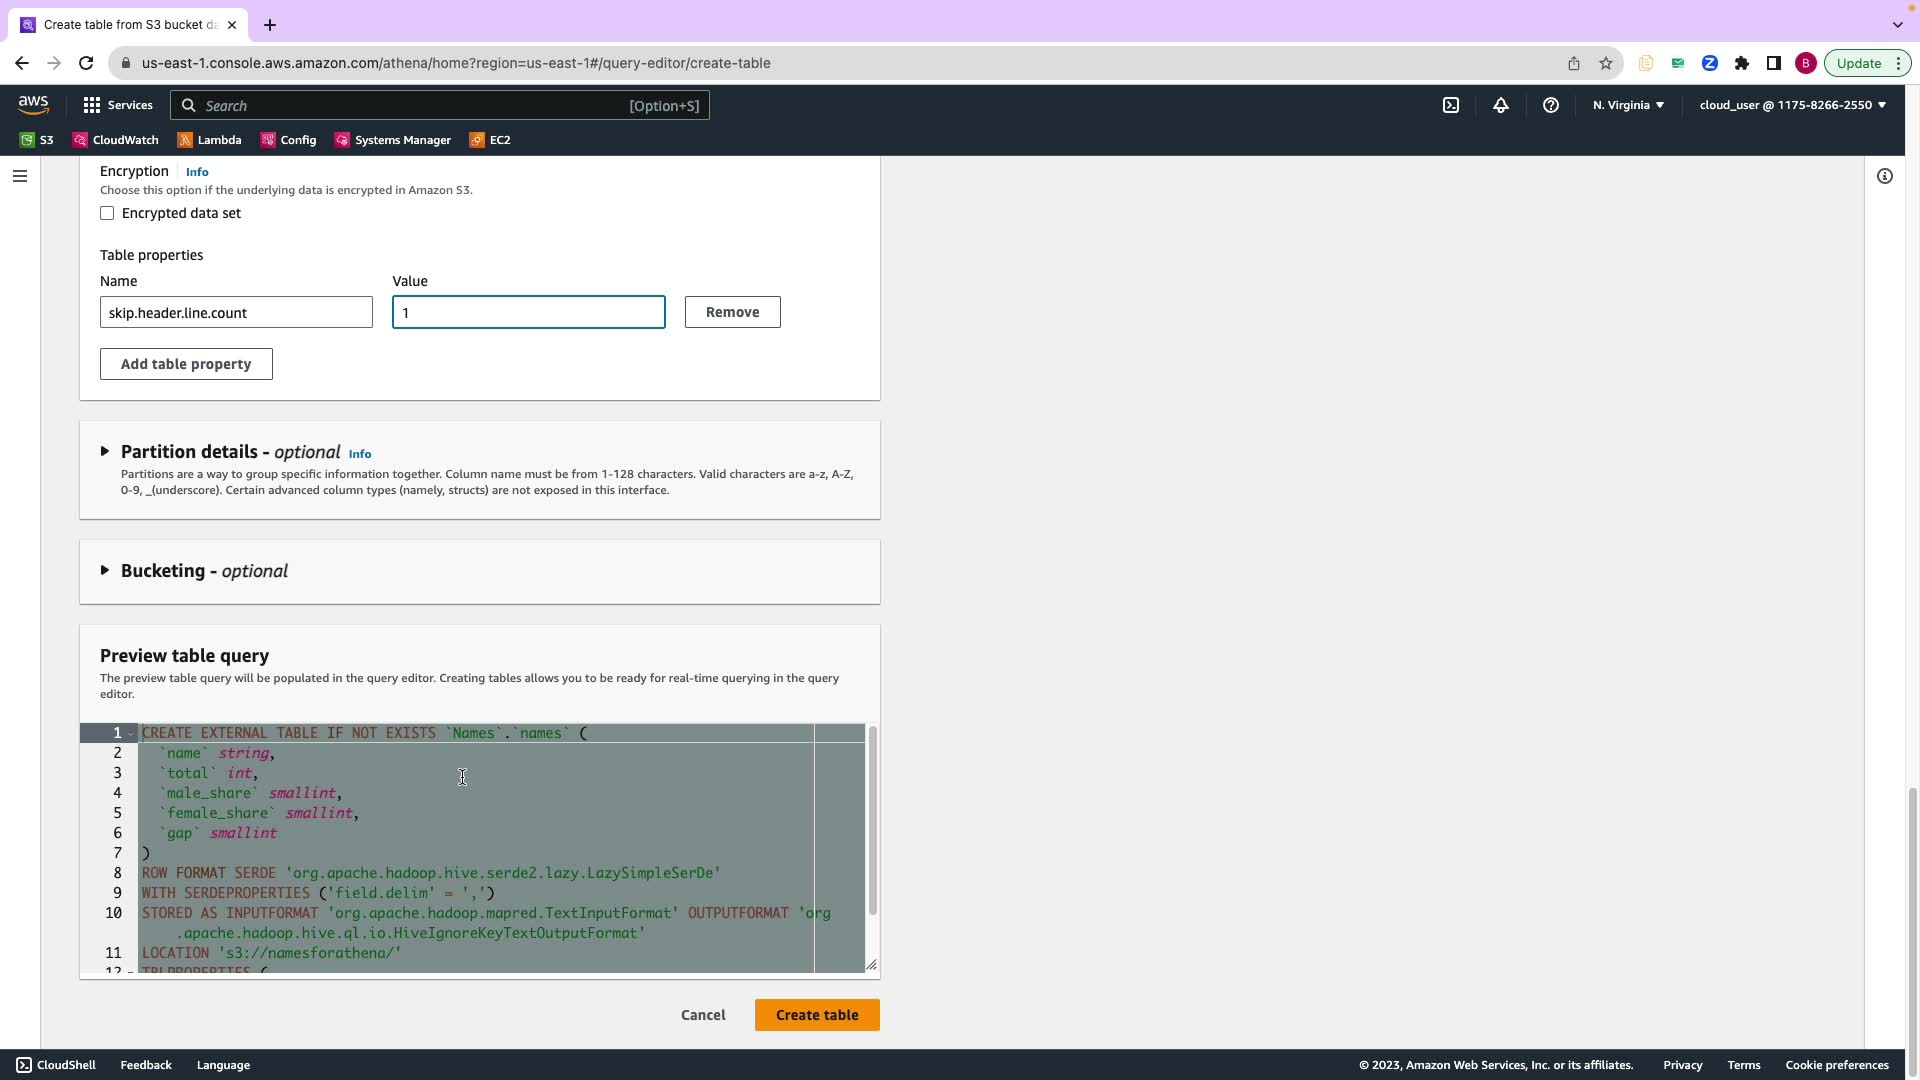Click the skip.header.line.count name field
Viewport: 1920px width, 1080px height.
pos(236,312)
